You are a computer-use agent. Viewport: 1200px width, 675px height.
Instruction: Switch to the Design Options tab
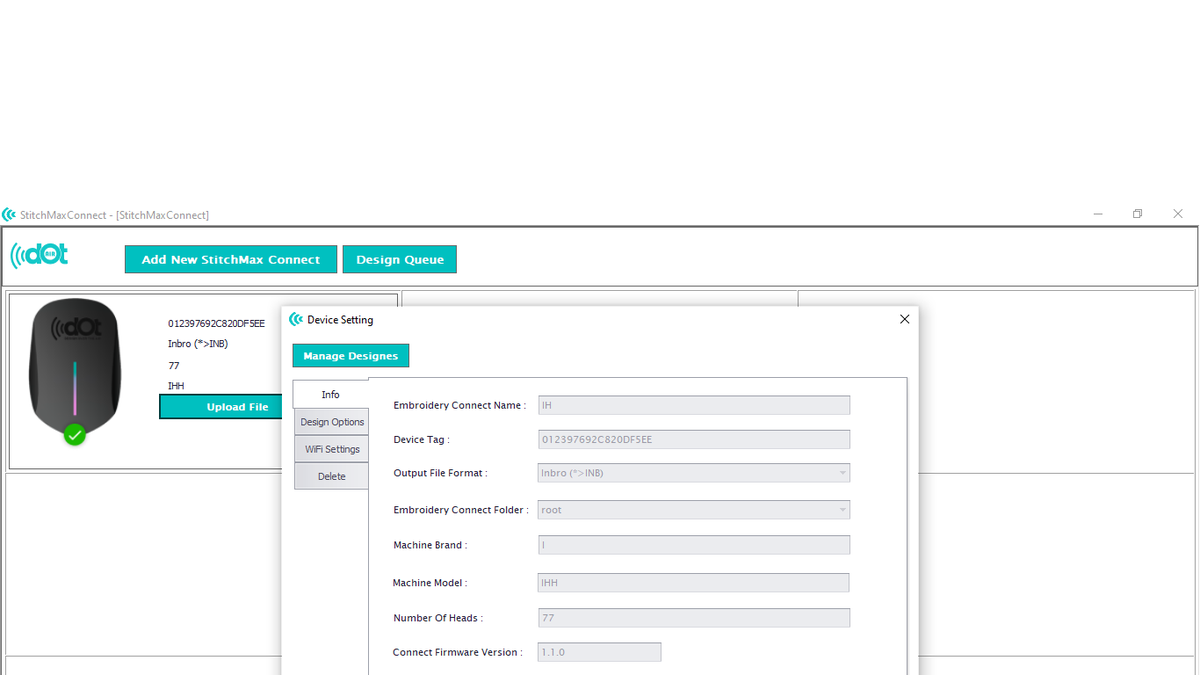[x=332, y=422]
